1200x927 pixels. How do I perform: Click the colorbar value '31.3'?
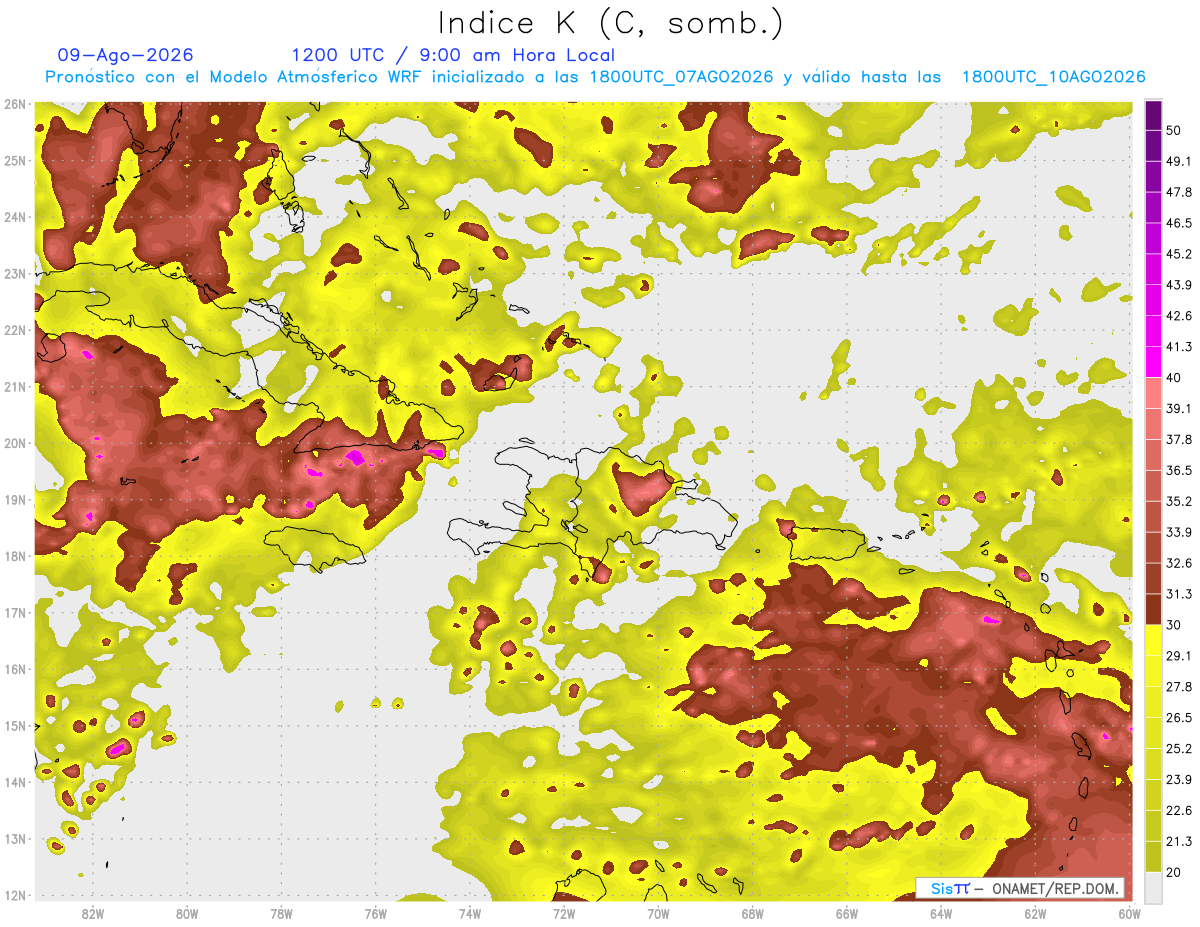pyautogui.click(x=1179, y=594)
